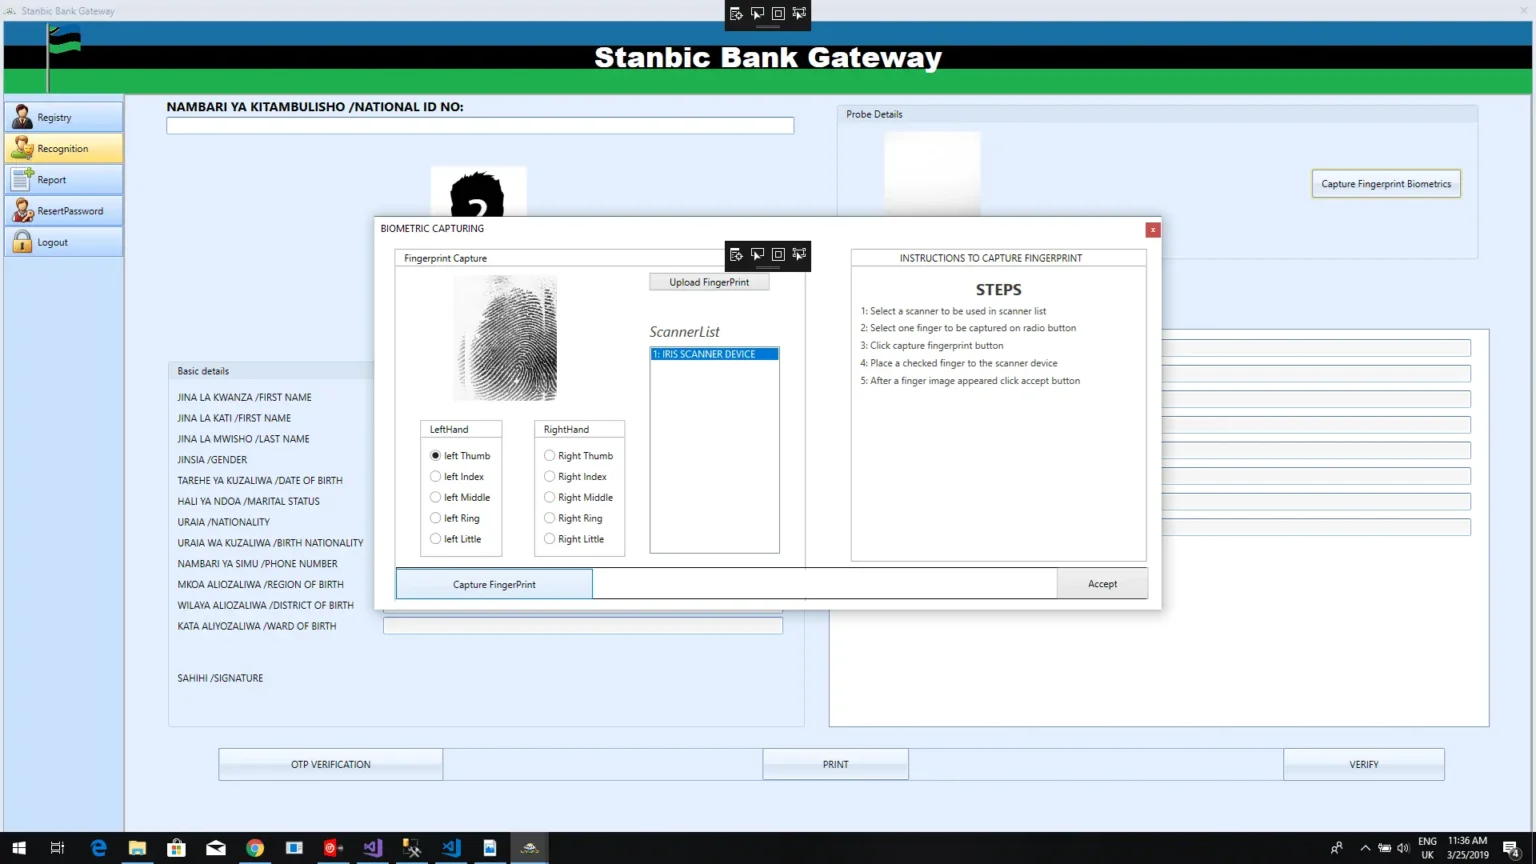1536x864 pixels.
Task: Open the volume control in the tray
Action: tap(1403, 848)
